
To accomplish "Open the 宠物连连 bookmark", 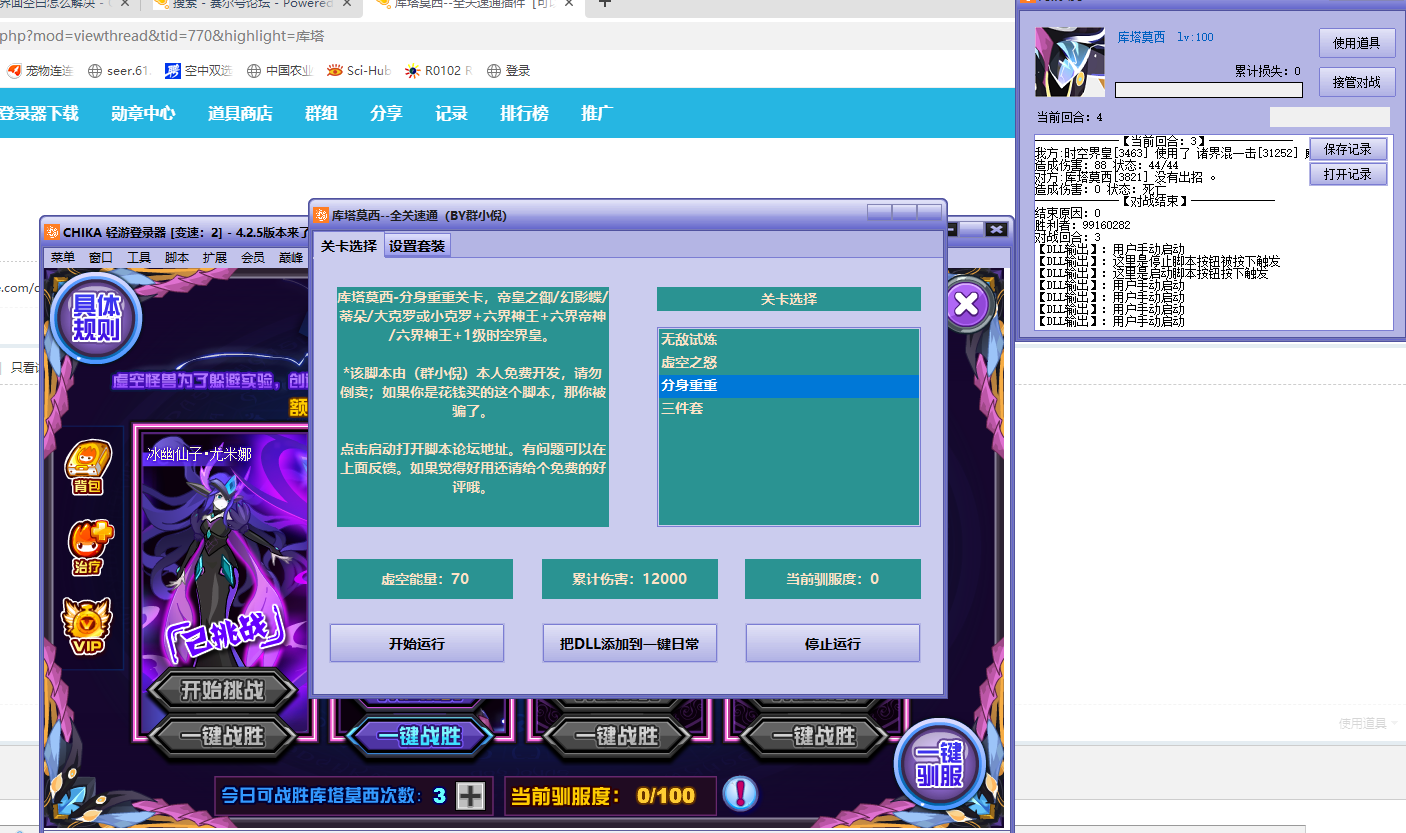I will (x=40, y=71).
